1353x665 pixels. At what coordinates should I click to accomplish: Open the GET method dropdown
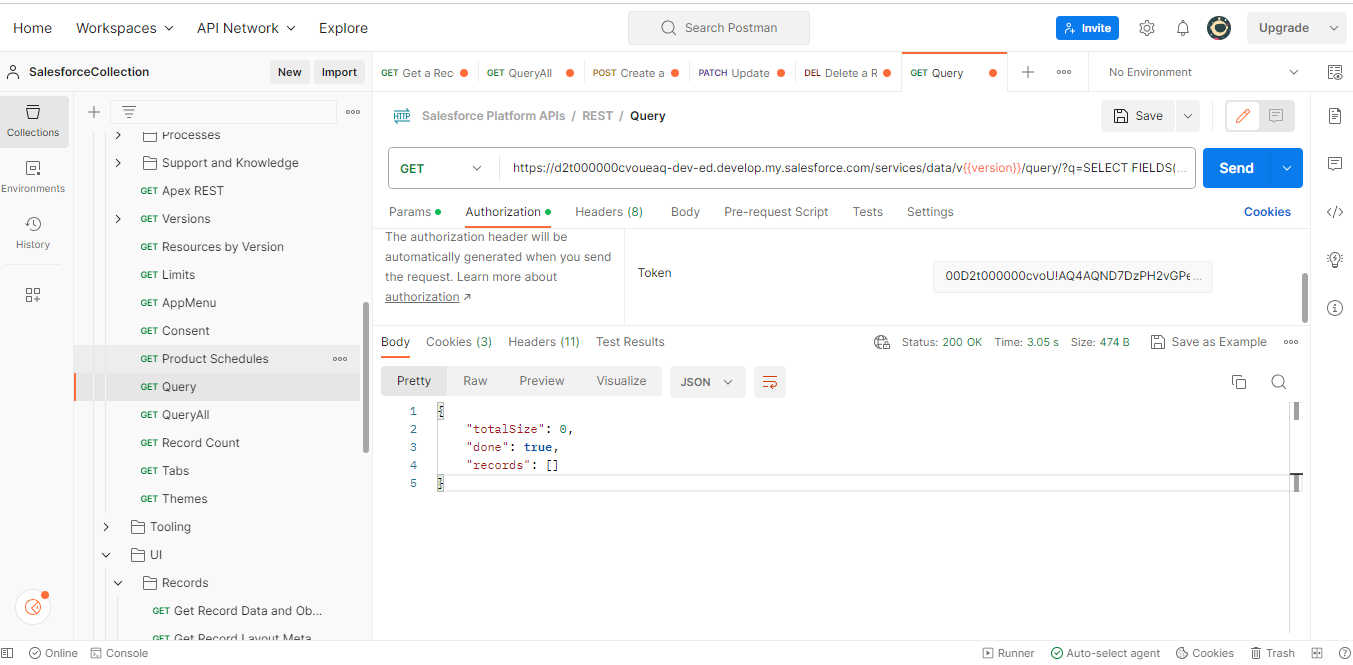click(439, 168)
